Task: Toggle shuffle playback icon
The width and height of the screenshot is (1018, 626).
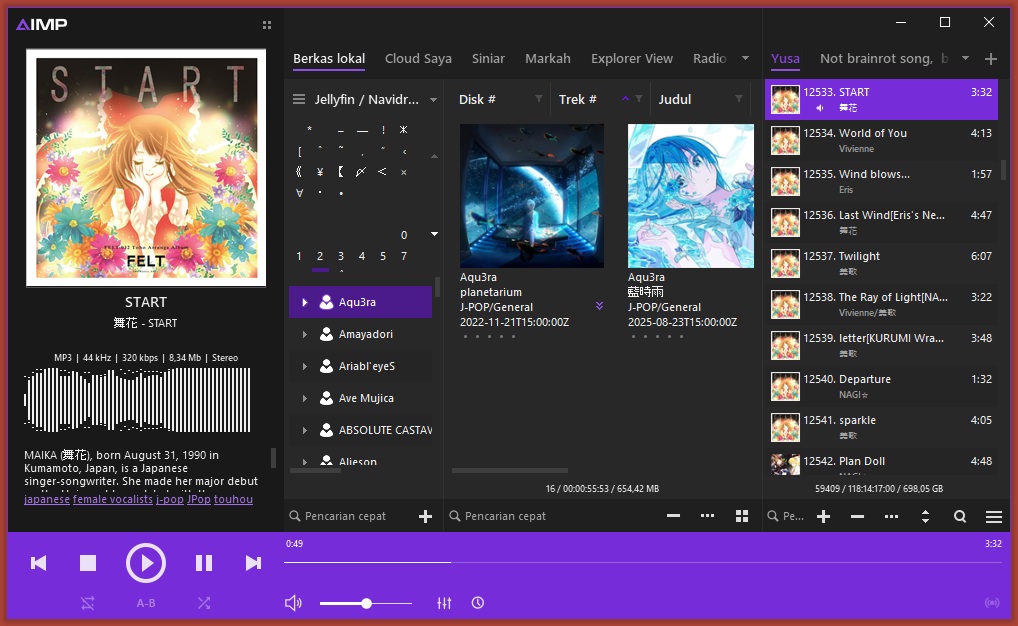Action: [204, 603]
